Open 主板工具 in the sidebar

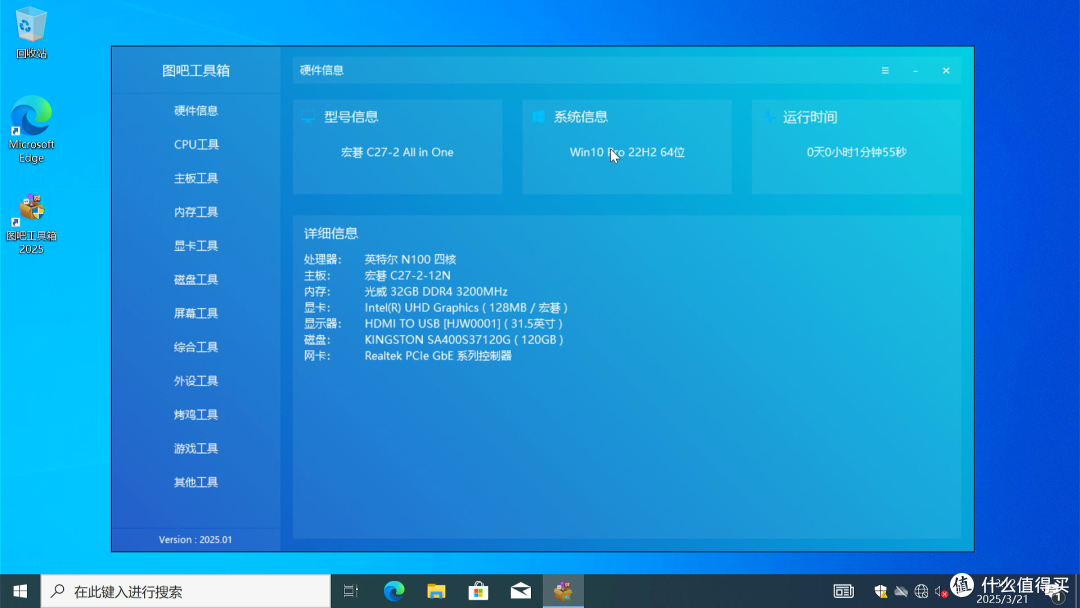[196, 178]
